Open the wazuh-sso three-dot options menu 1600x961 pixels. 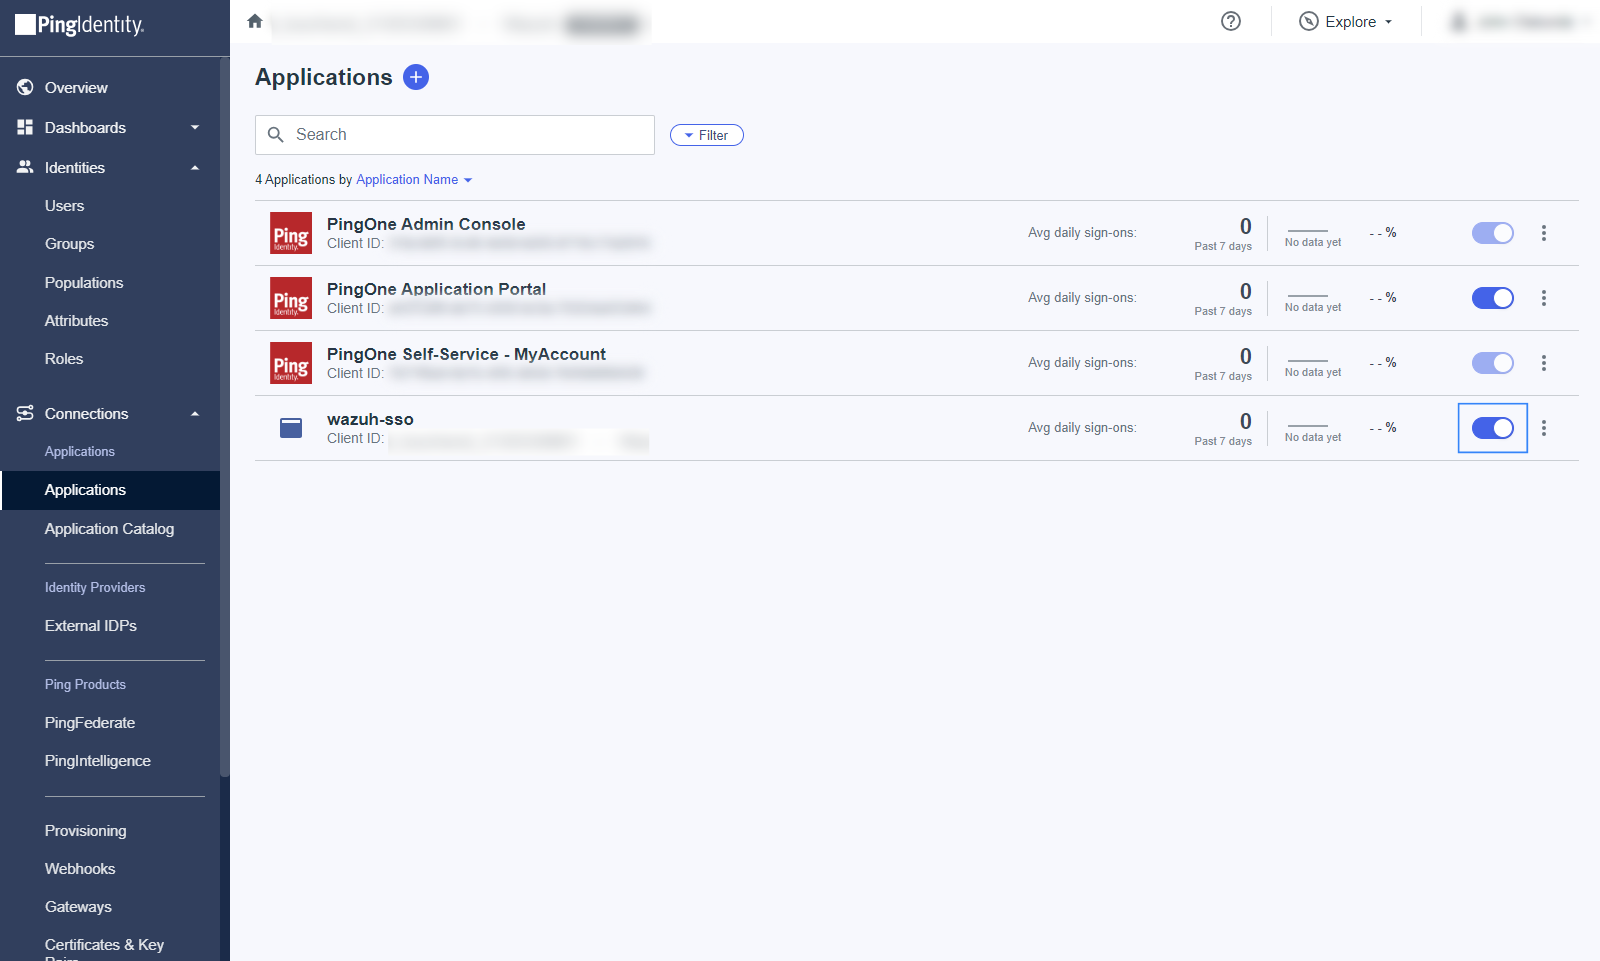coord(1544,428)
